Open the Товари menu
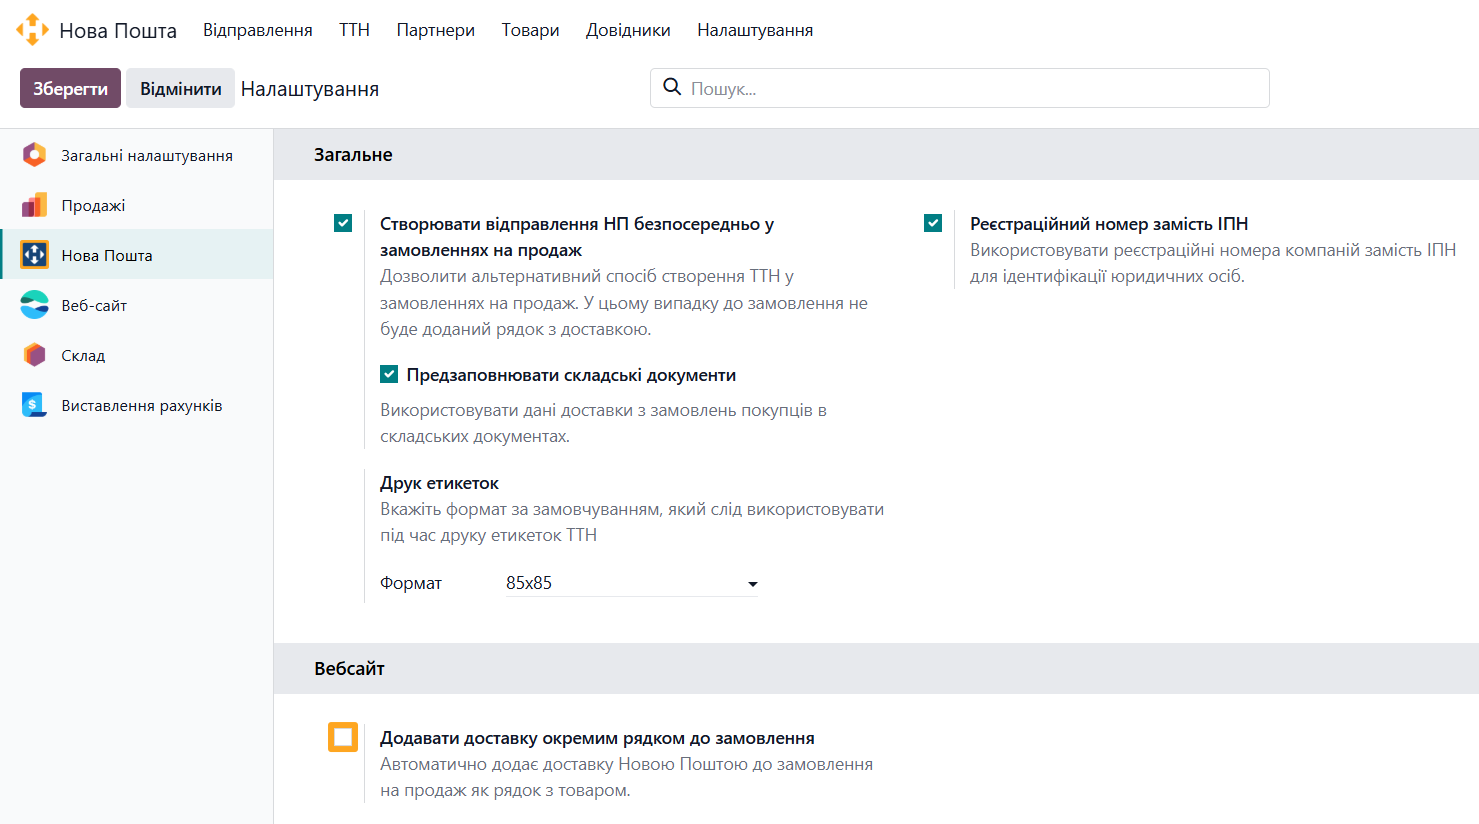This screenshot has width=1479, height=824. 530,30
